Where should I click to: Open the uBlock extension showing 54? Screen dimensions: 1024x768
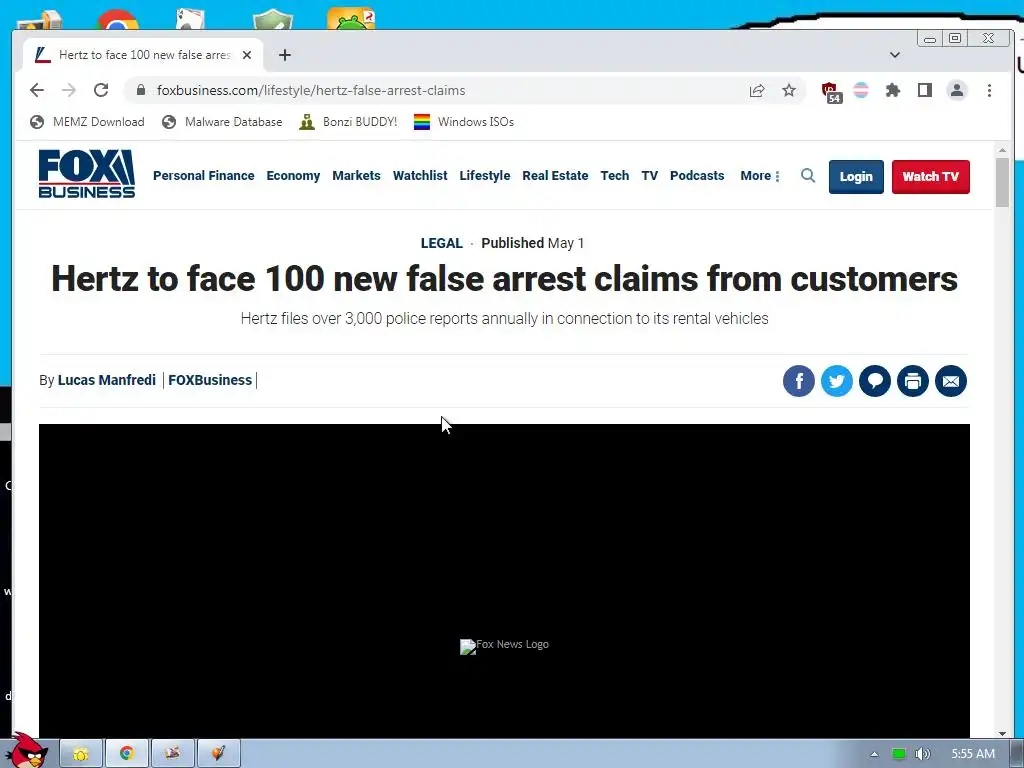831,92
